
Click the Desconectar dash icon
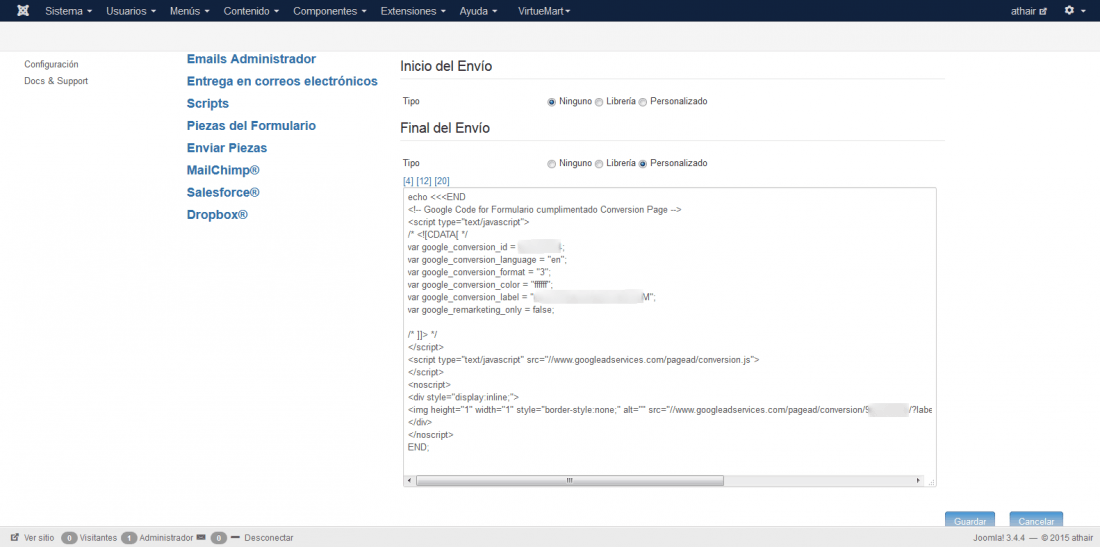235,538
